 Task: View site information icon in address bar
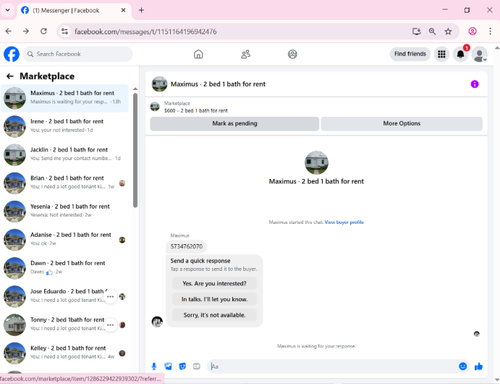(x=65, y=31)
